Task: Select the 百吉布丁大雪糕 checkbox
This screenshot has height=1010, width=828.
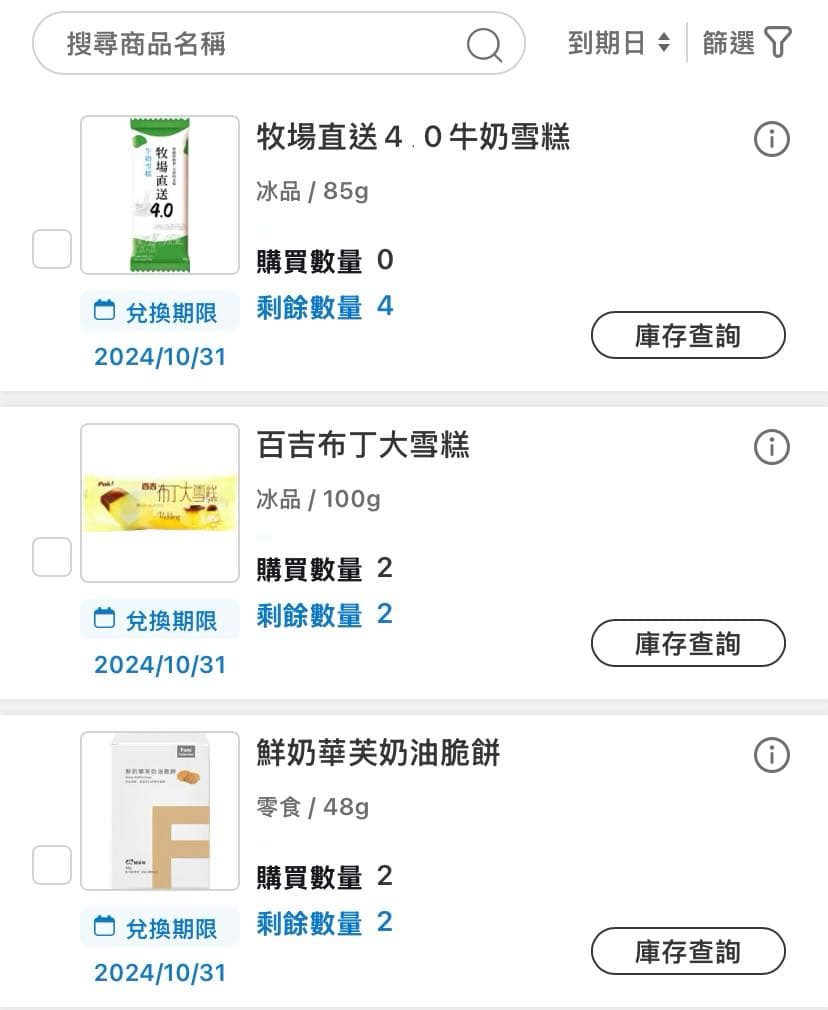Action: point(52,557)
